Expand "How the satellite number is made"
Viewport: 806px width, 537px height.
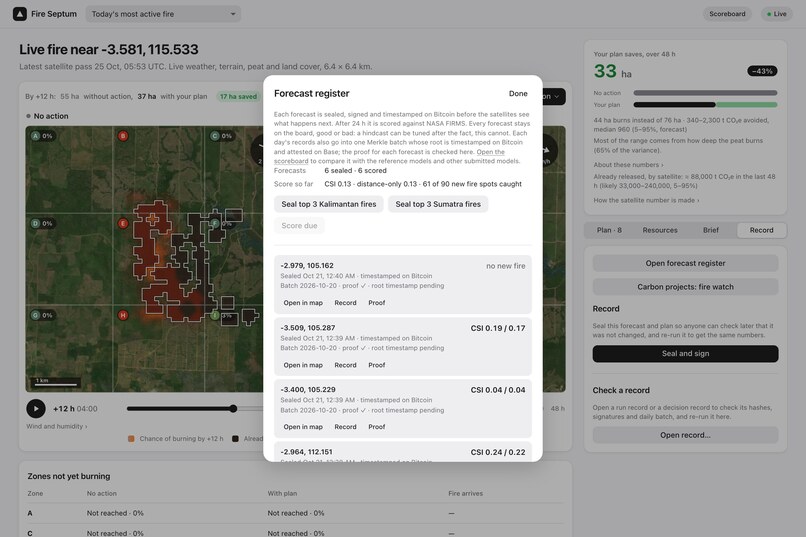646,200
